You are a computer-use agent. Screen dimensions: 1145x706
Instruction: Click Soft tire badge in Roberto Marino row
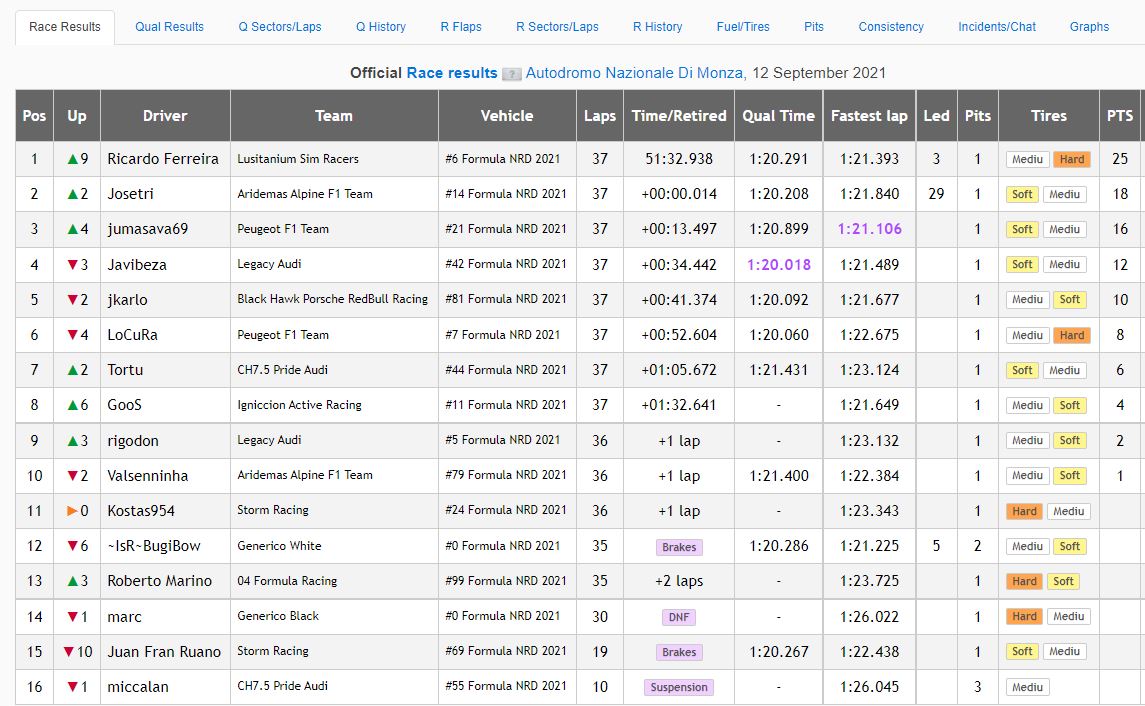click(x=1063, y=582)
